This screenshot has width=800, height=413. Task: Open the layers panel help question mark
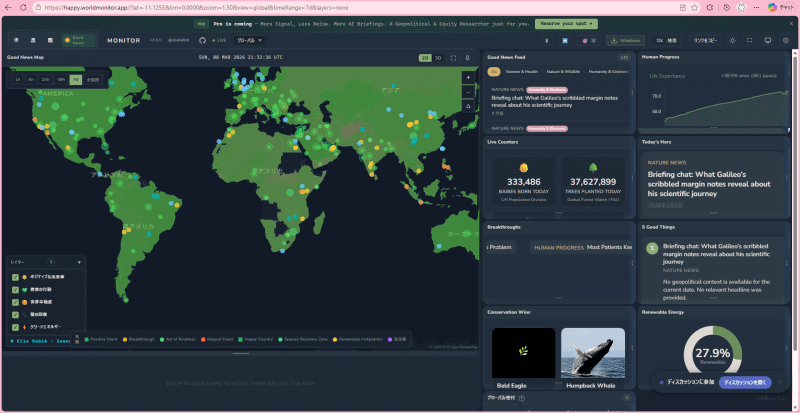(51, 262)
